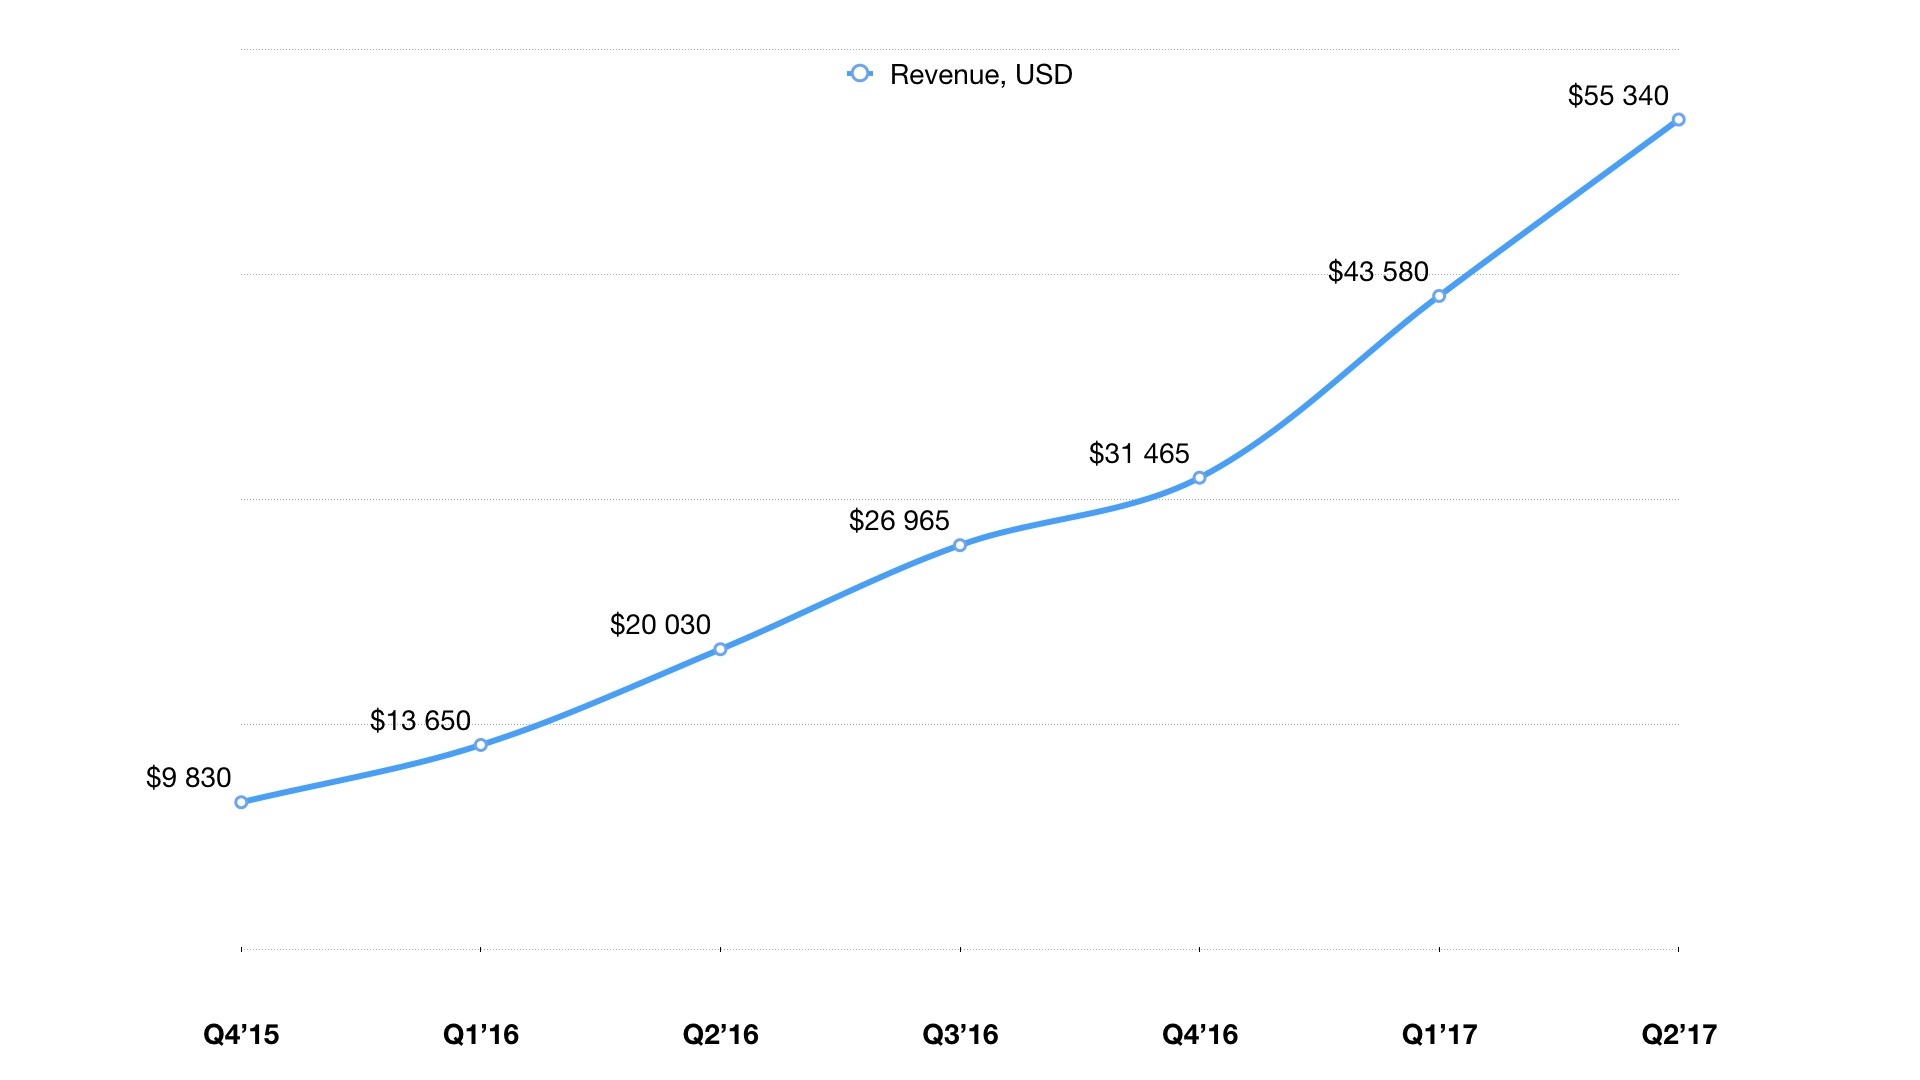Click the $20 030 value label
Viewport: 1920px width, 1080px height.
pos(660,625)
